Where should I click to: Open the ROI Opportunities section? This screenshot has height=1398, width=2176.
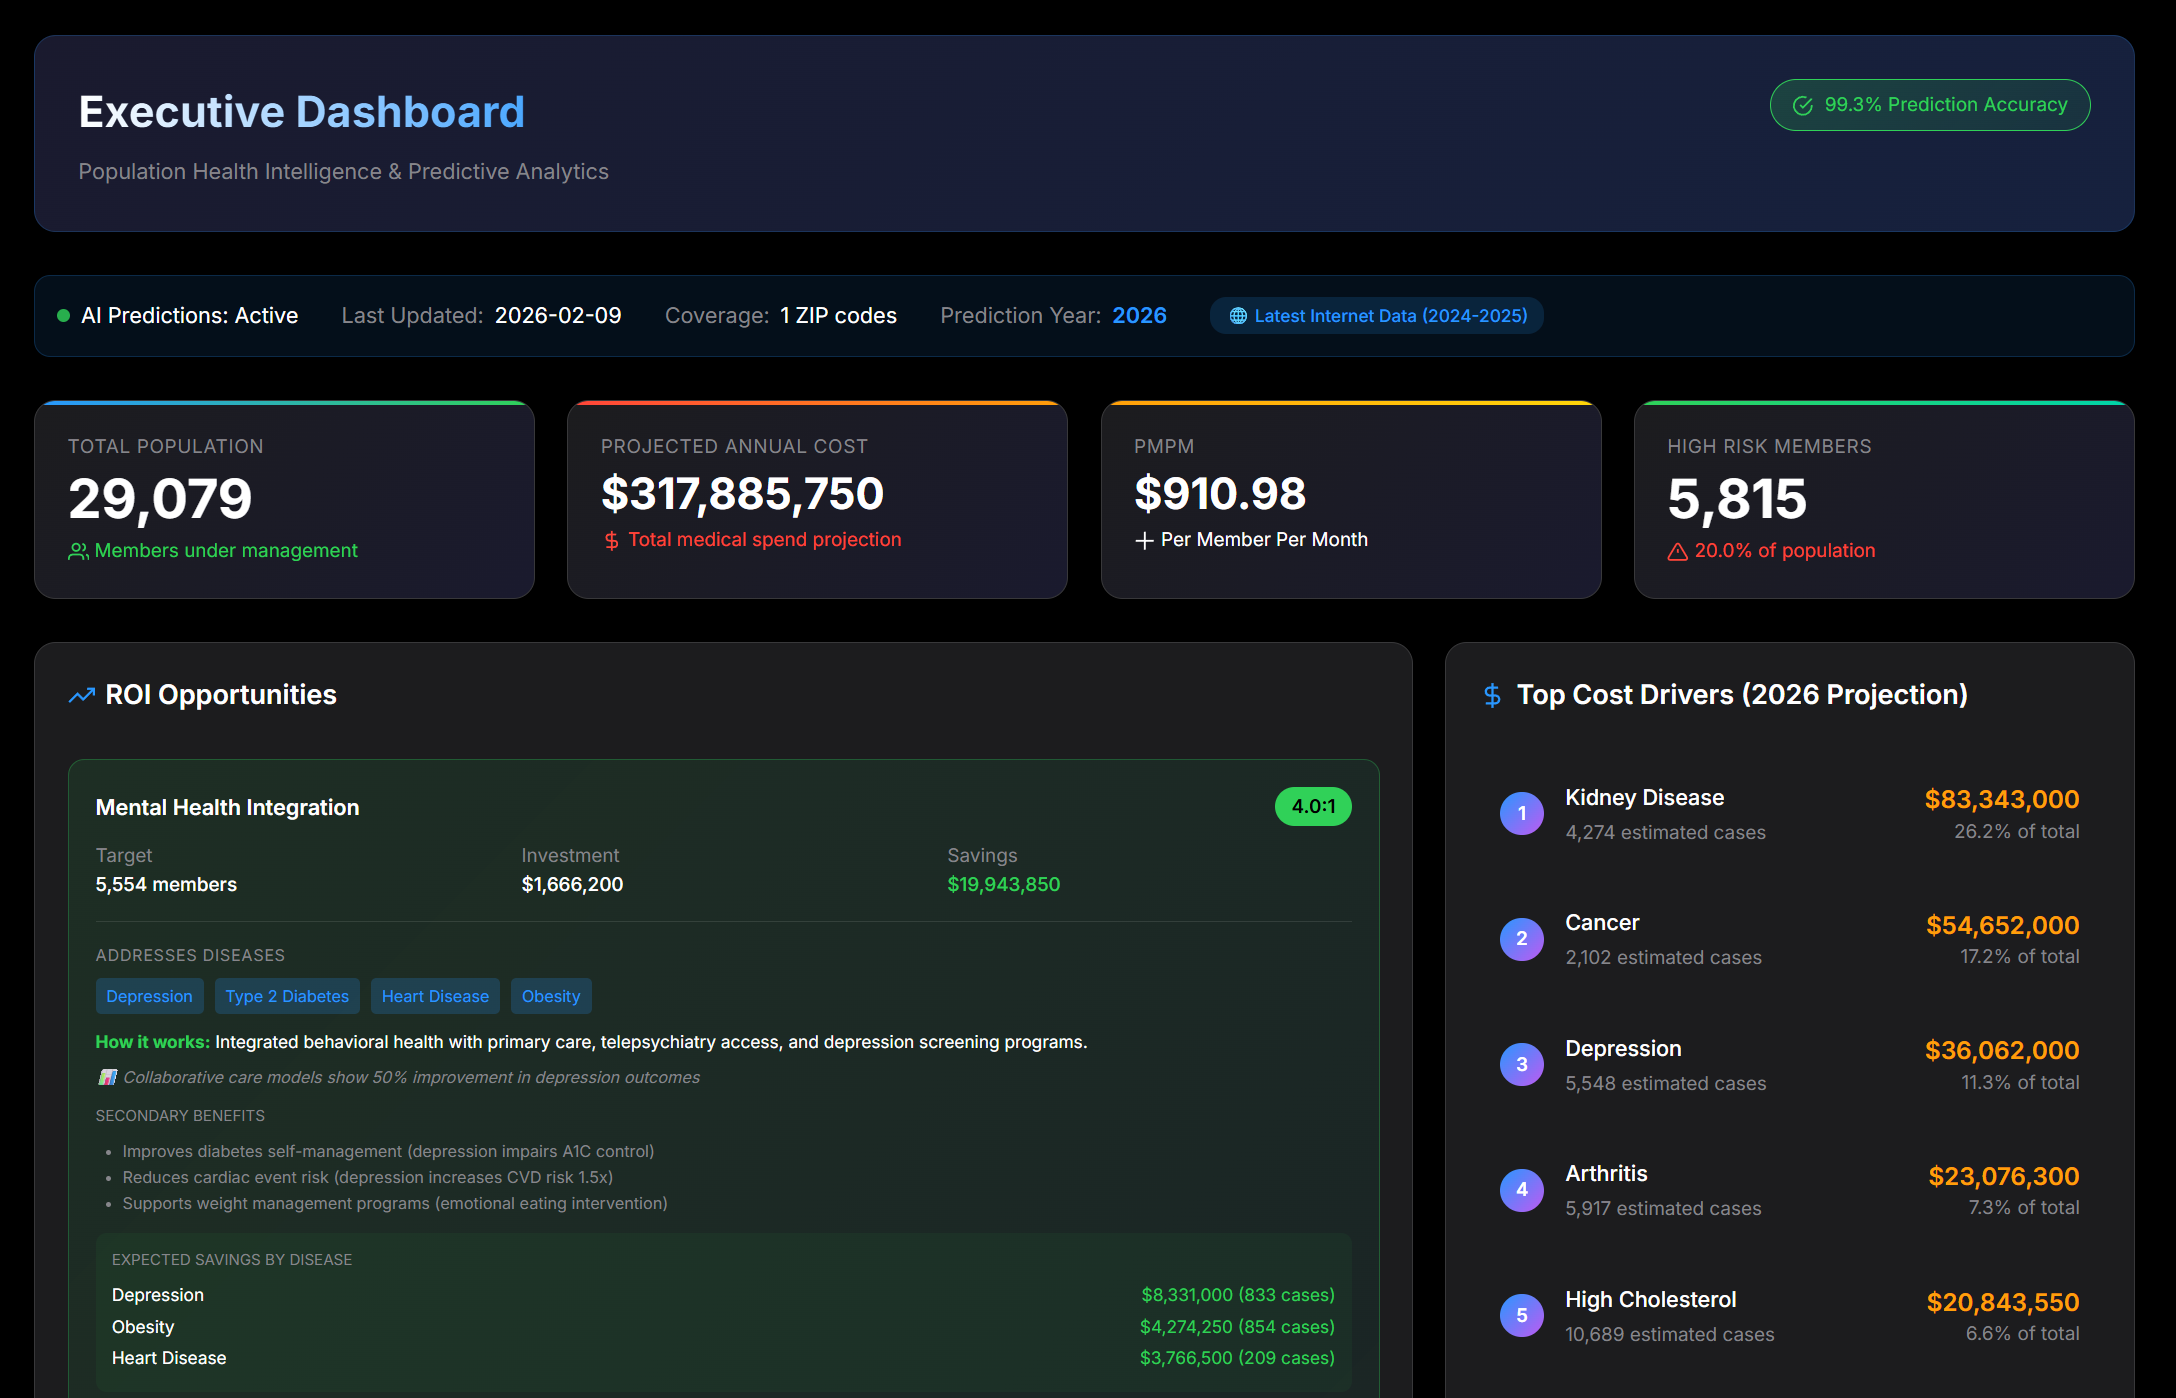(x=220, y=694)
